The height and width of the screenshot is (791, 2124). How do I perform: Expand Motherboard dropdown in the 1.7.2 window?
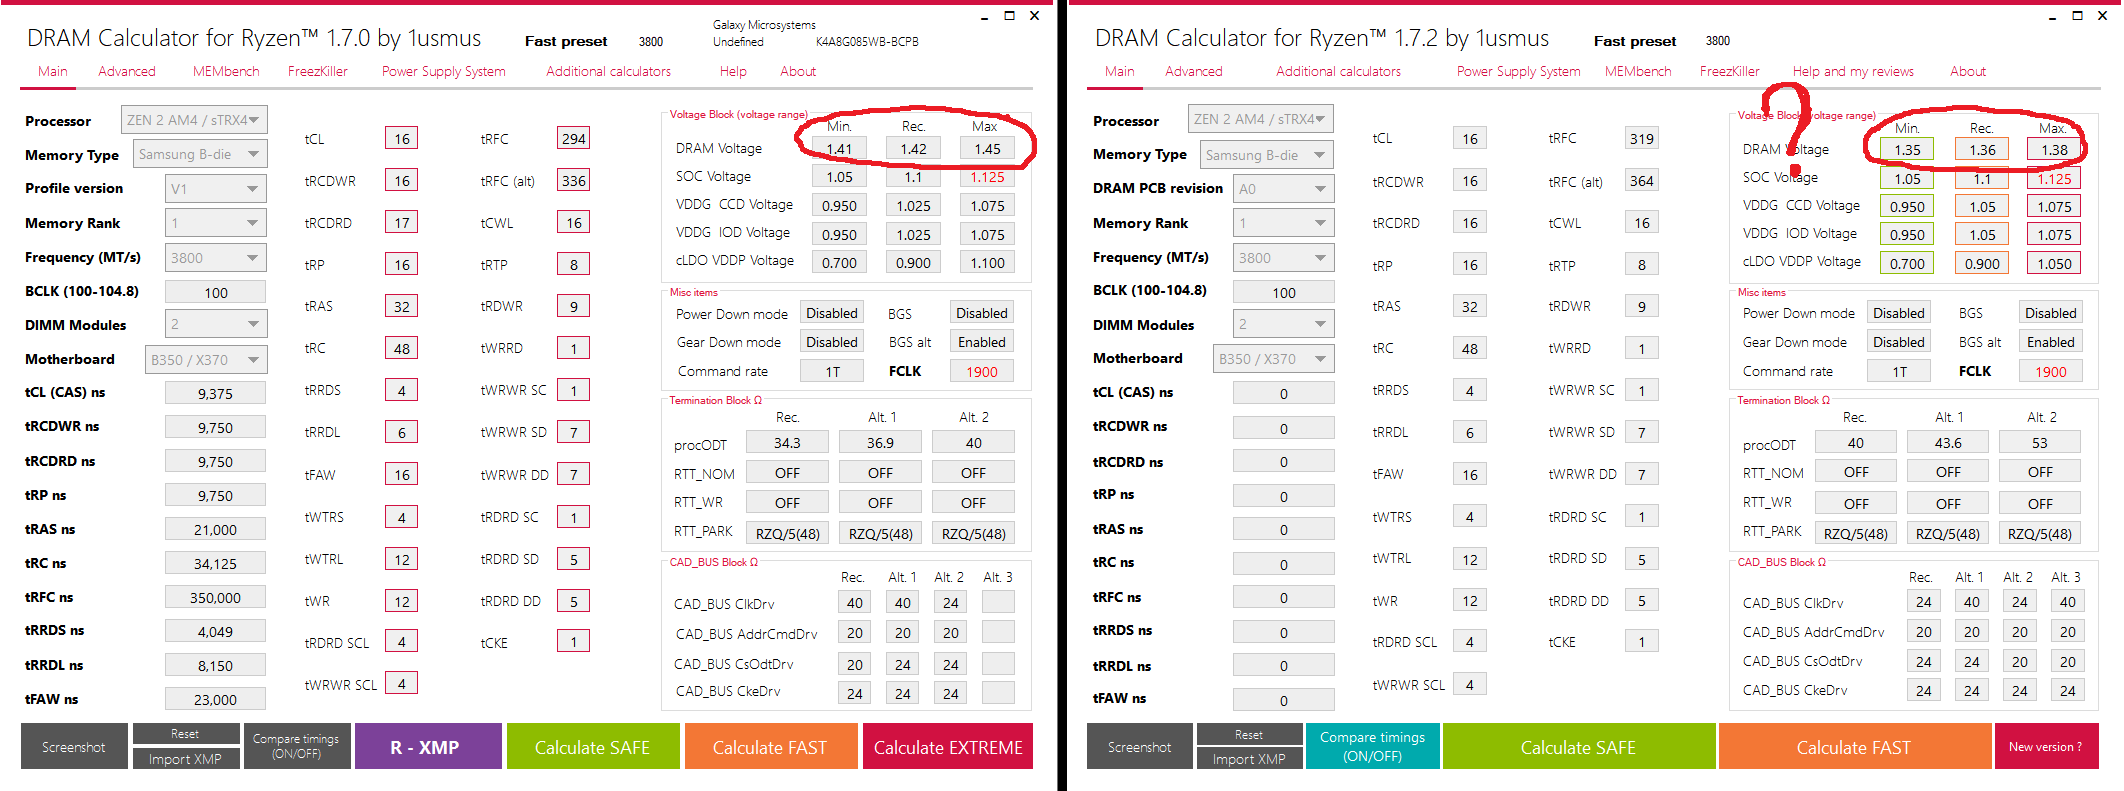(x=1274, y=358)
